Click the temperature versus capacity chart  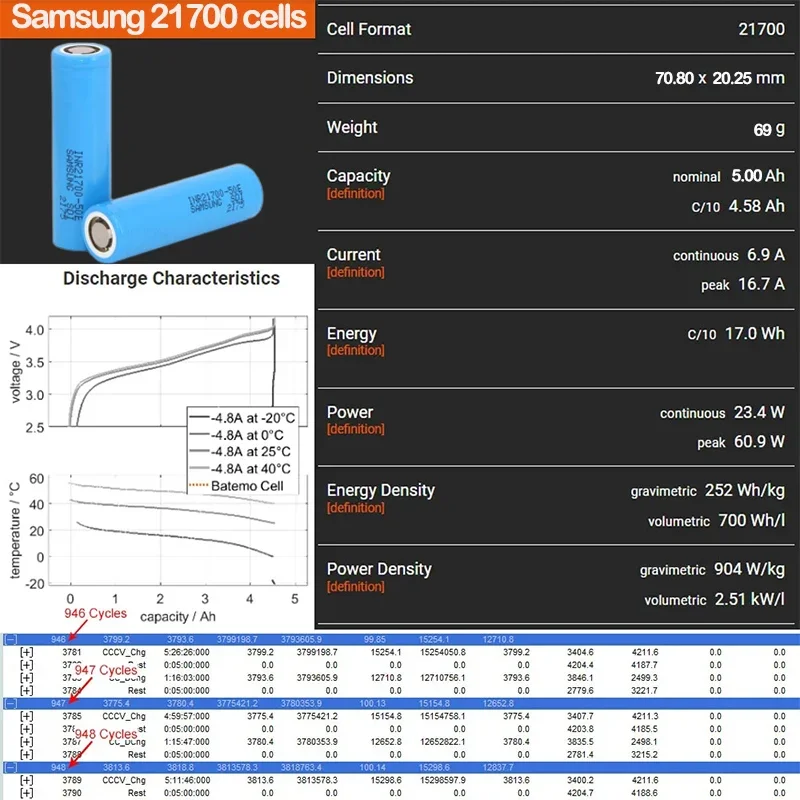coord(178,531)
